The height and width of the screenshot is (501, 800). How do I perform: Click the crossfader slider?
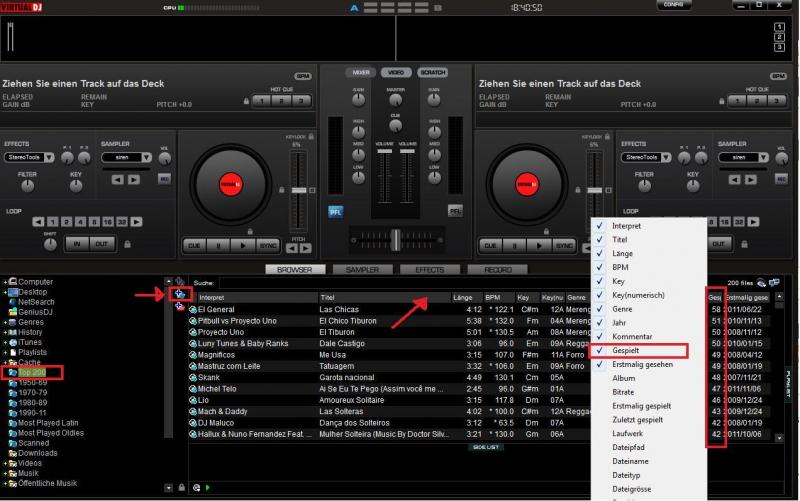397,239
